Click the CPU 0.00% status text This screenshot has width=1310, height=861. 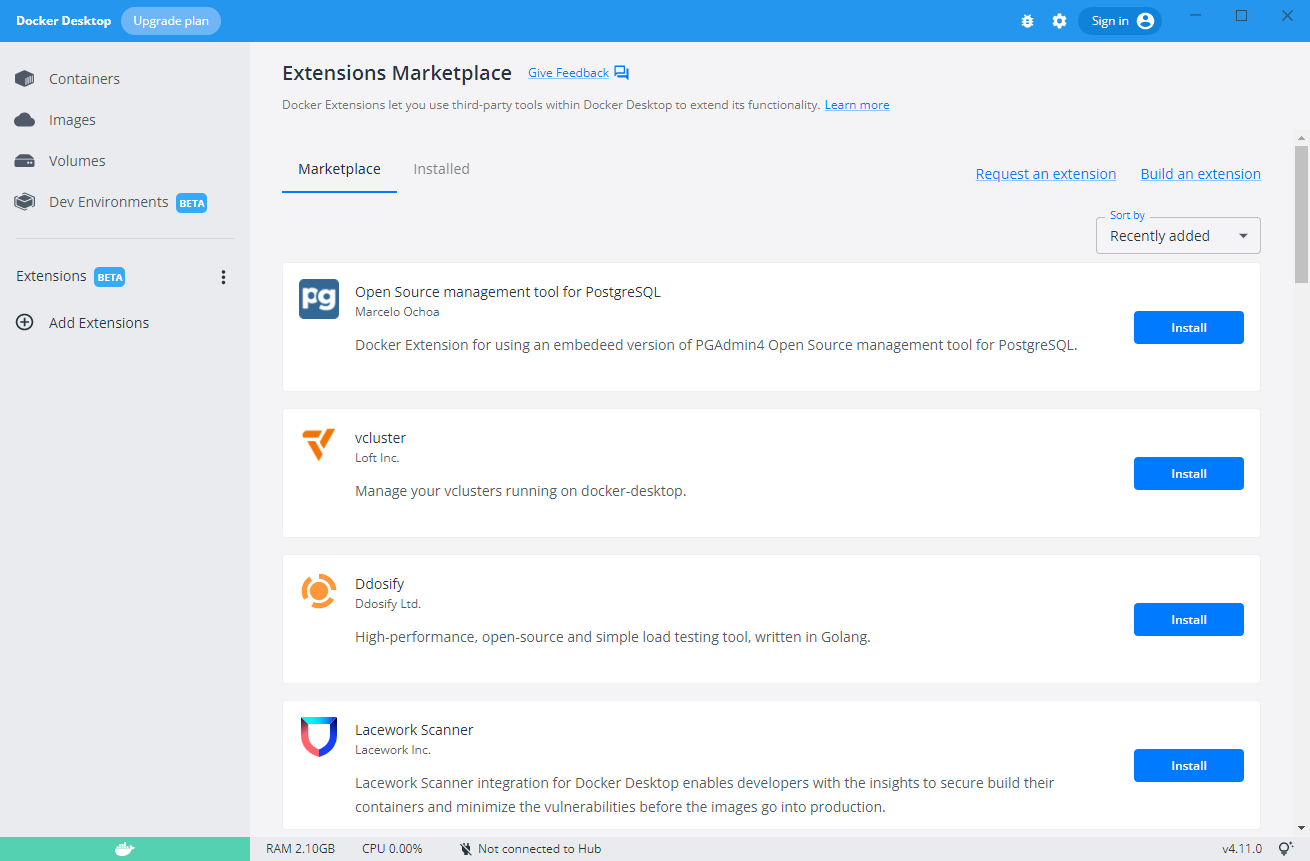(x=392, y=849)
